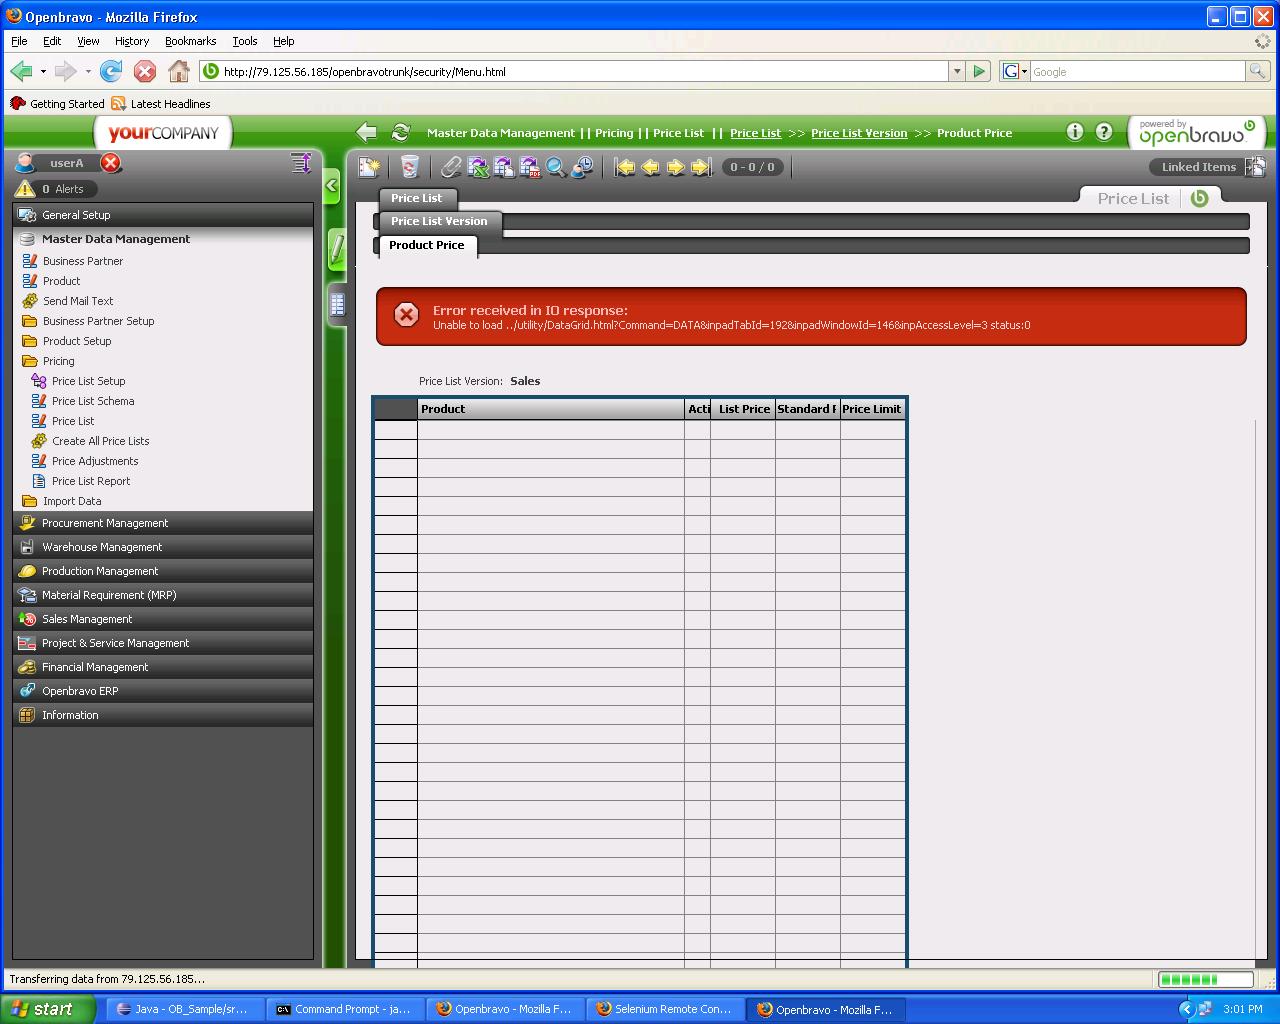
Task: Click the Print to PDF toolbar icon
Action: click(530, 167)
